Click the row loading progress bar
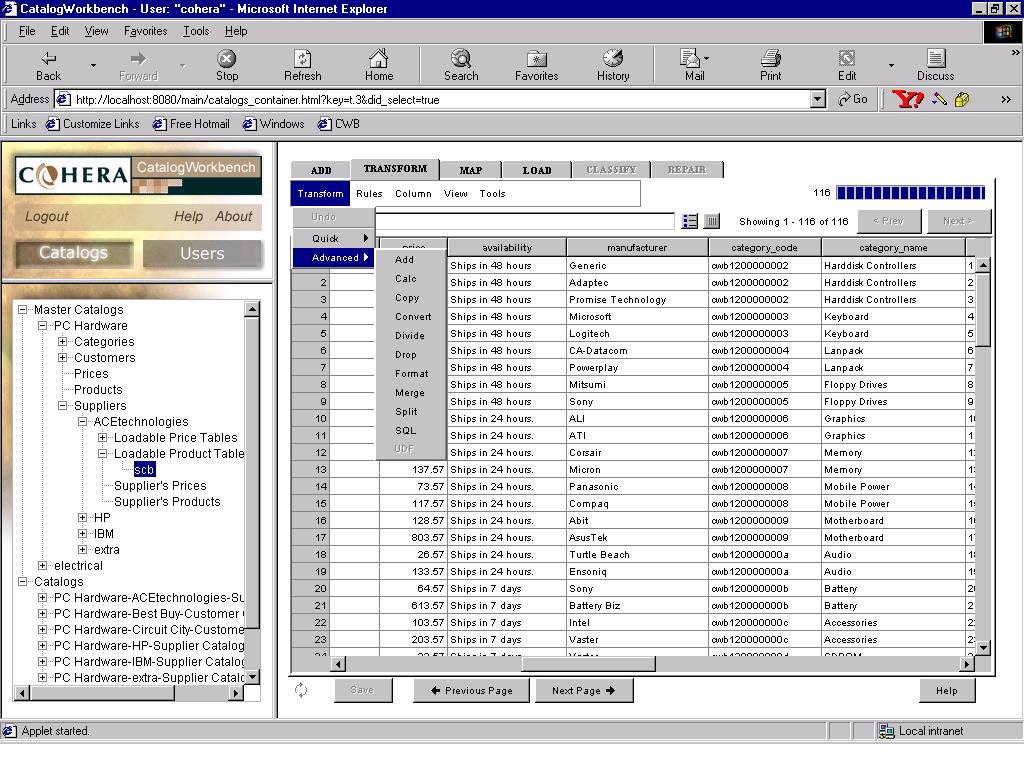 [910, 193]
